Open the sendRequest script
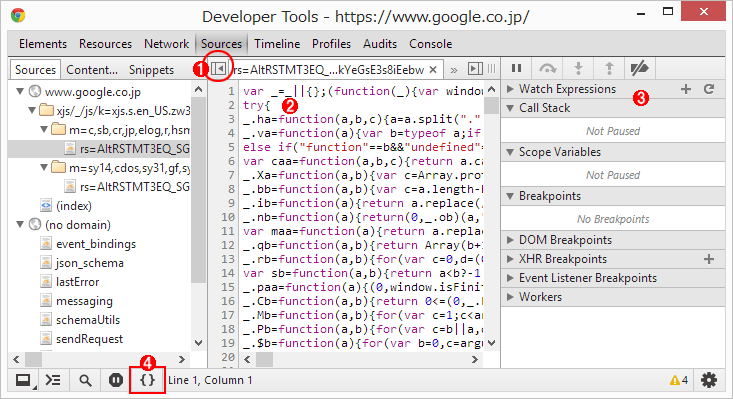 (x=89, y=339)
